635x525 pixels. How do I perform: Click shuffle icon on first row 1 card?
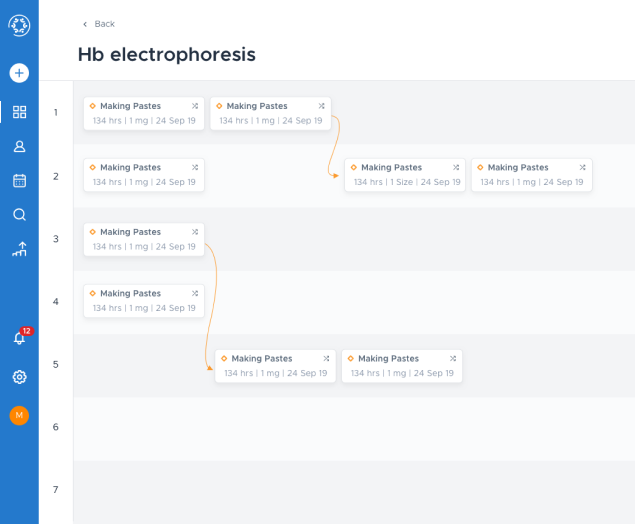coord(195,106)
